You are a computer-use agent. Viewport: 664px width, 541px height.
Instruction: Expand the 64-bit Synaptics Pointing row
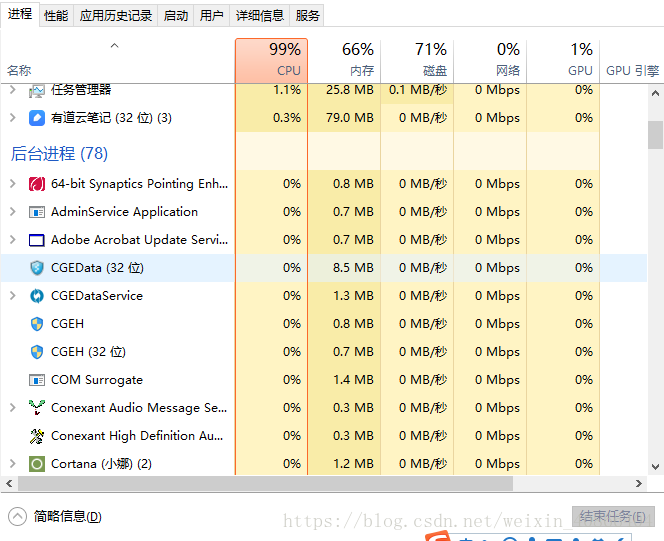(13, 184)
